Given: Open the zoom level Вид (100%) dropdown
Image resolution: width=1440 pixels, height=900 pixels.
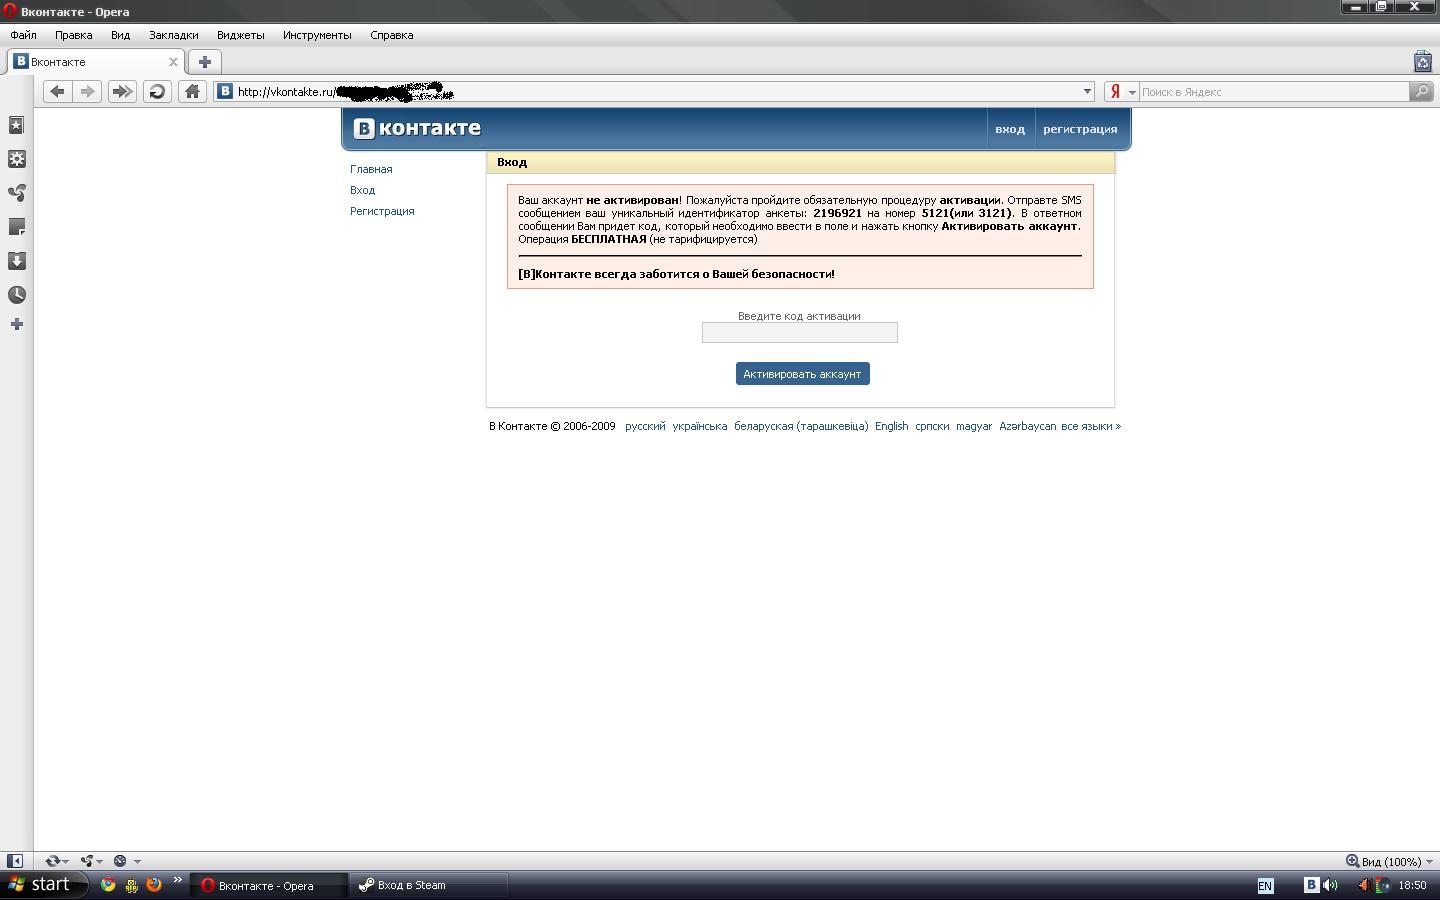Looking at the screenshot, I should [1389, 861].
